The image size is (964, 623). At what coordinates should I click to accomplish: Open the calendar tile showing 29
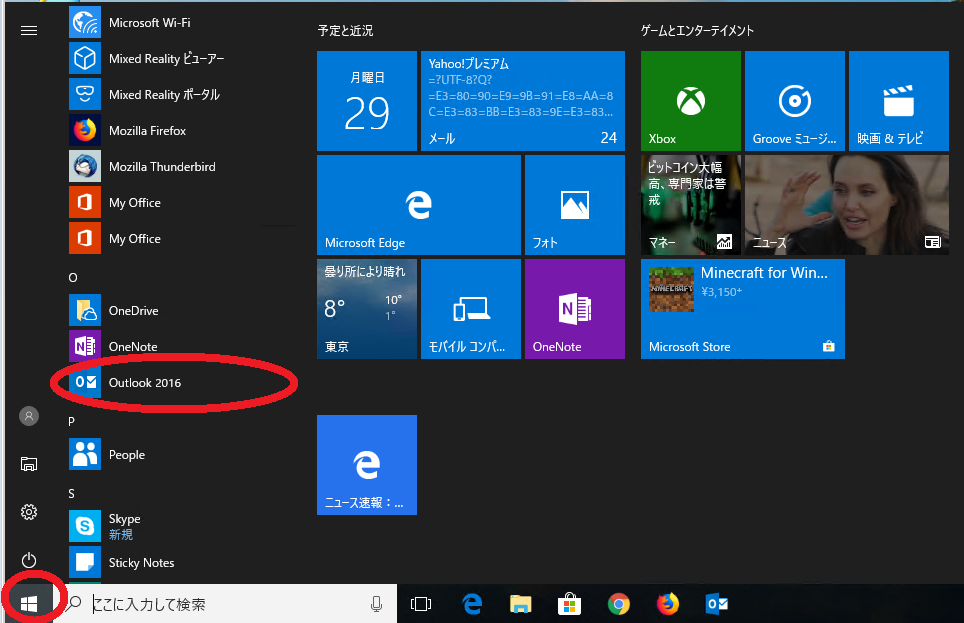coord(367,101)
